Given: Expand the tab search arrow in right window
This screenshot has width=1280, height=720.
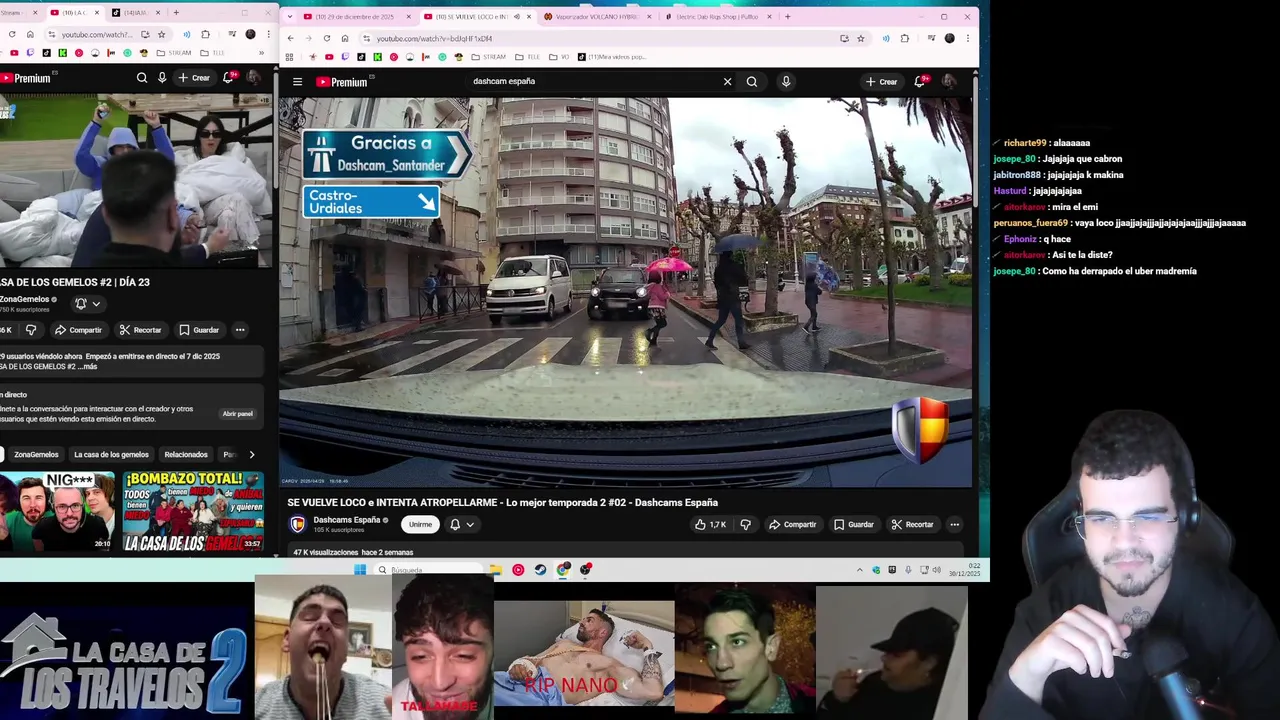Looking at the screenshot, I should tap(289, 16).
